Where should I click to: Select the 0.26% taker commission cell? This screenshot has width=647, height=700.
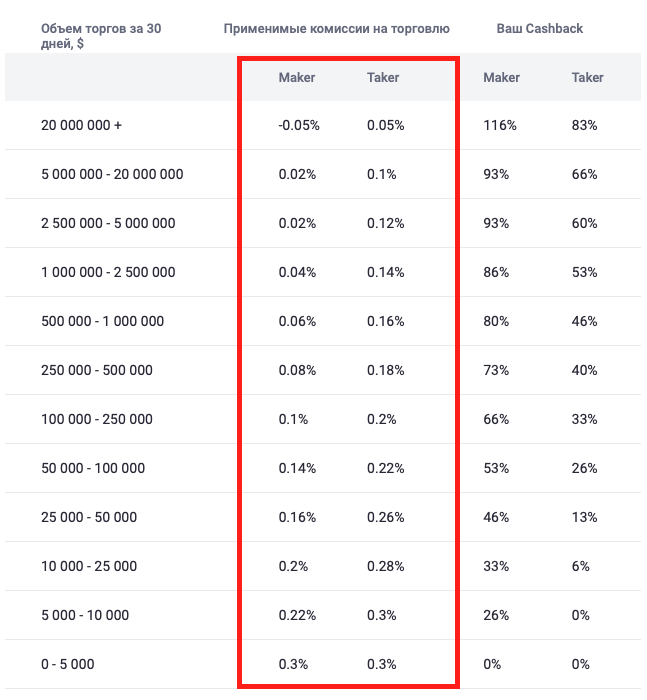(386, 518)
